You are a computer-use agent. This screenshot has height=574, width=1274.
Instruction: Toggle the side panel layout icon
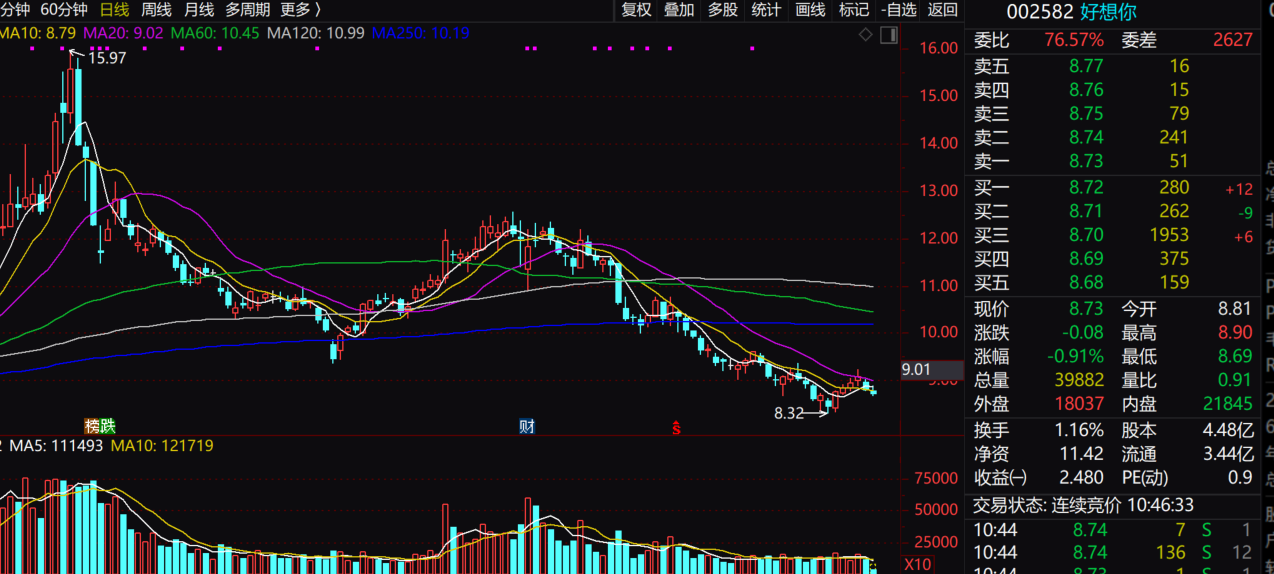[x=889, y=34]
